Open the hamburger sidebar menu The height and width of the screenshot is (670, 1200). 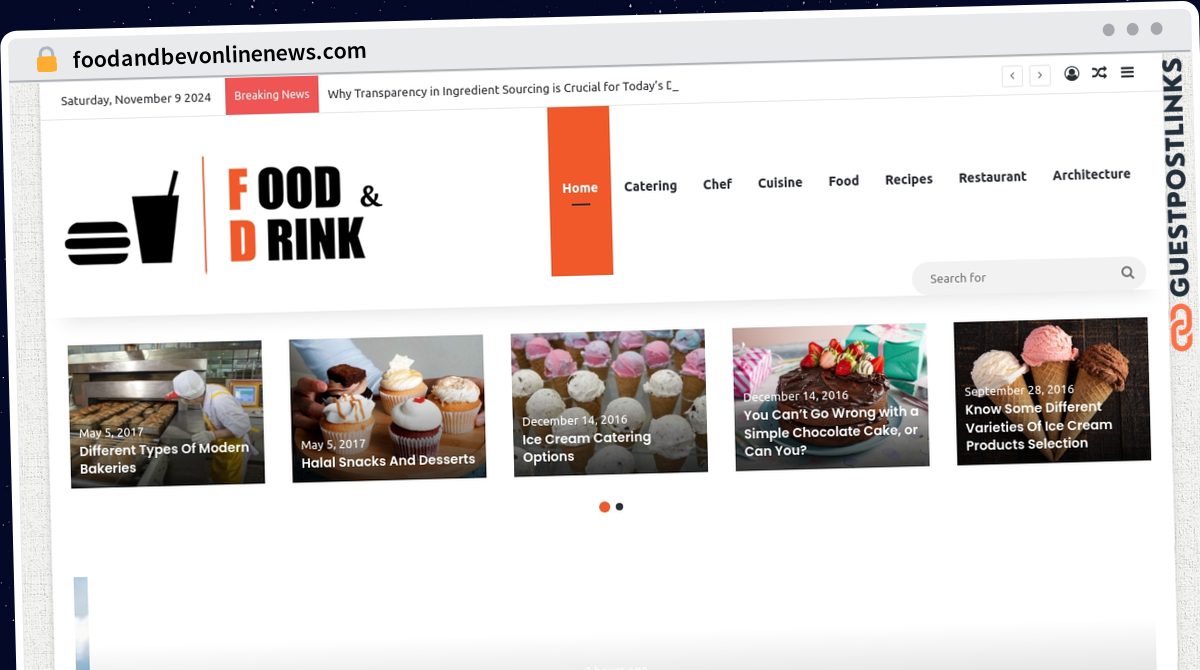point(1127,72)
